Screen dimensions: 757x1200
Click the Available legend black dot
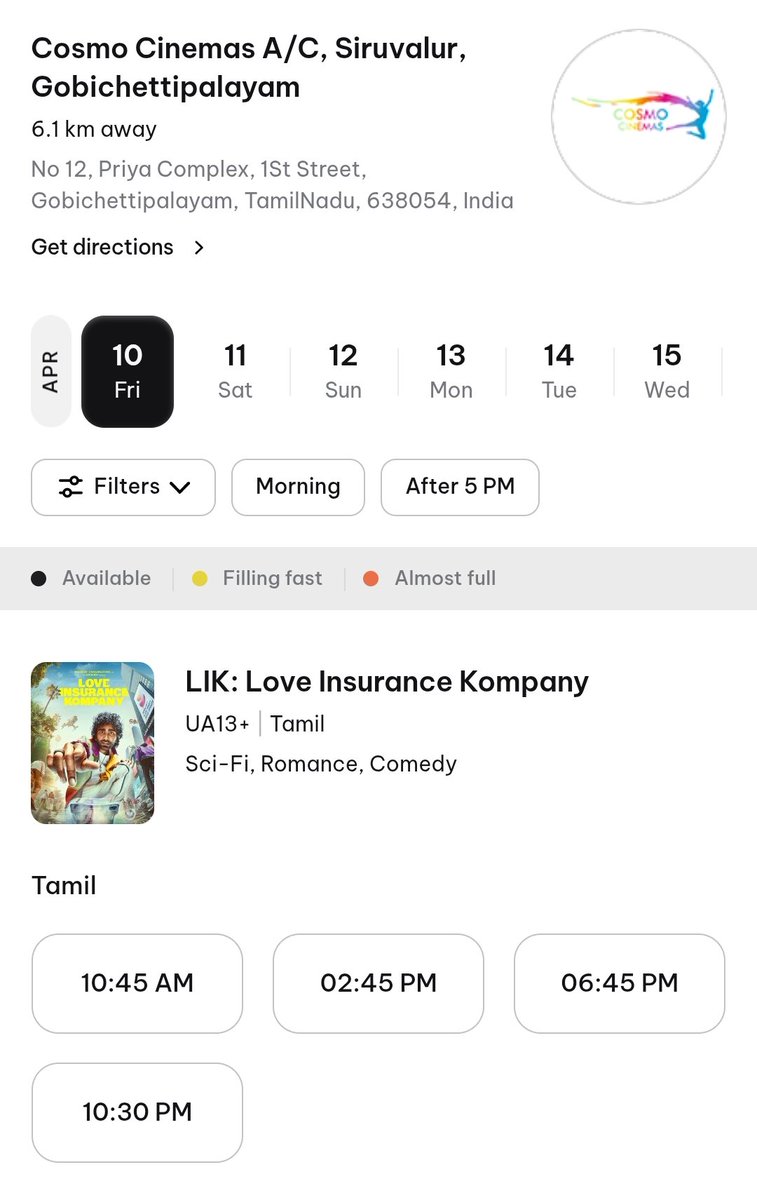point(39,578)
